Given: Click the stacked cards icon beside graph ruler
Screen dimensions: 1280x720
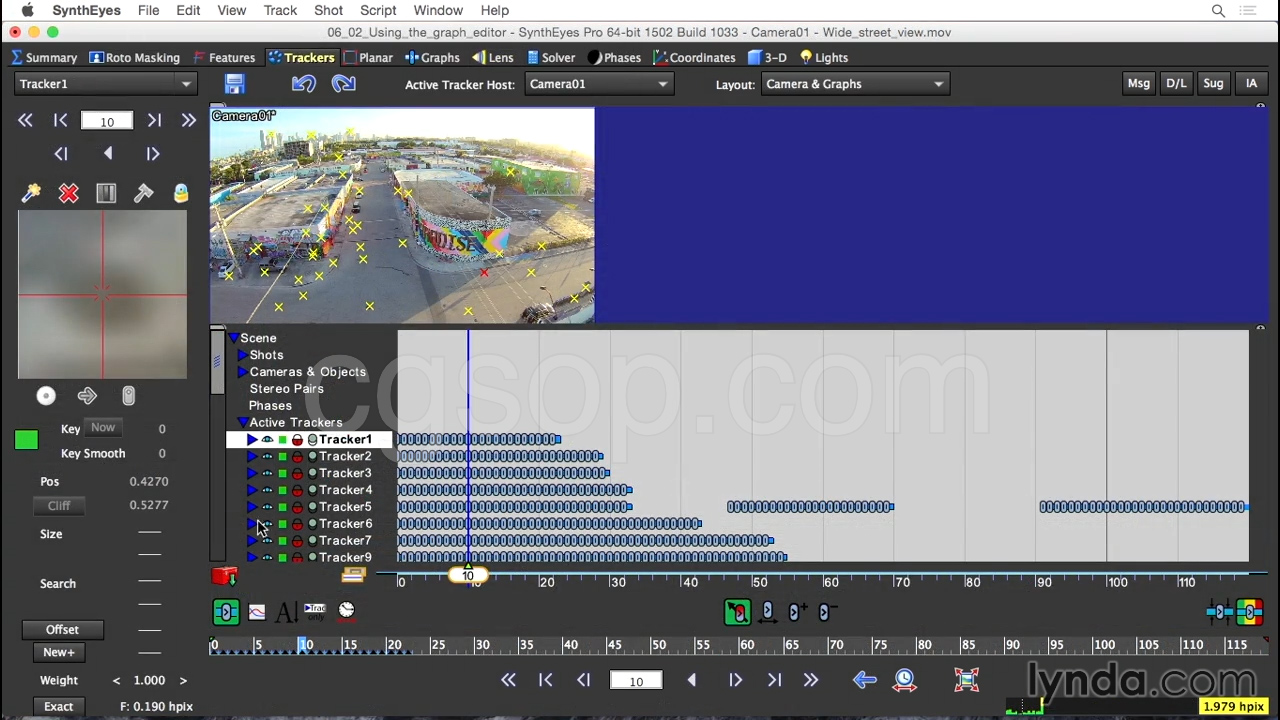Looking at the screenshot, I should [x=353, y=575].
